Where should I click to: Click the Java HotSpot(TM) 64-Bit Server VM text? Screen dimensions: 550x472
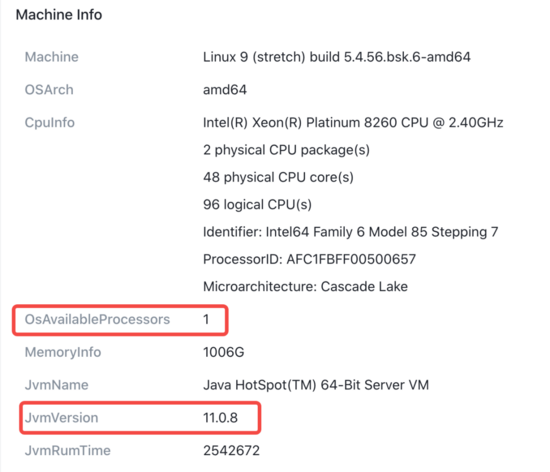pos(316,385)
